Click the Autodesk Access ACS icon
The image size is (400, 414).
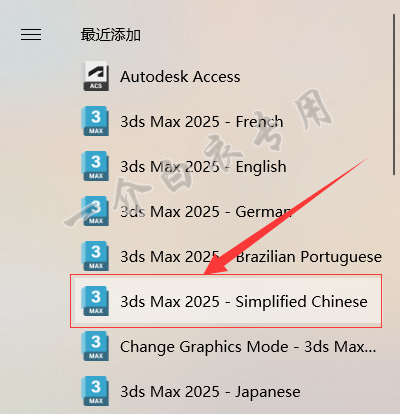pos(96,76)
